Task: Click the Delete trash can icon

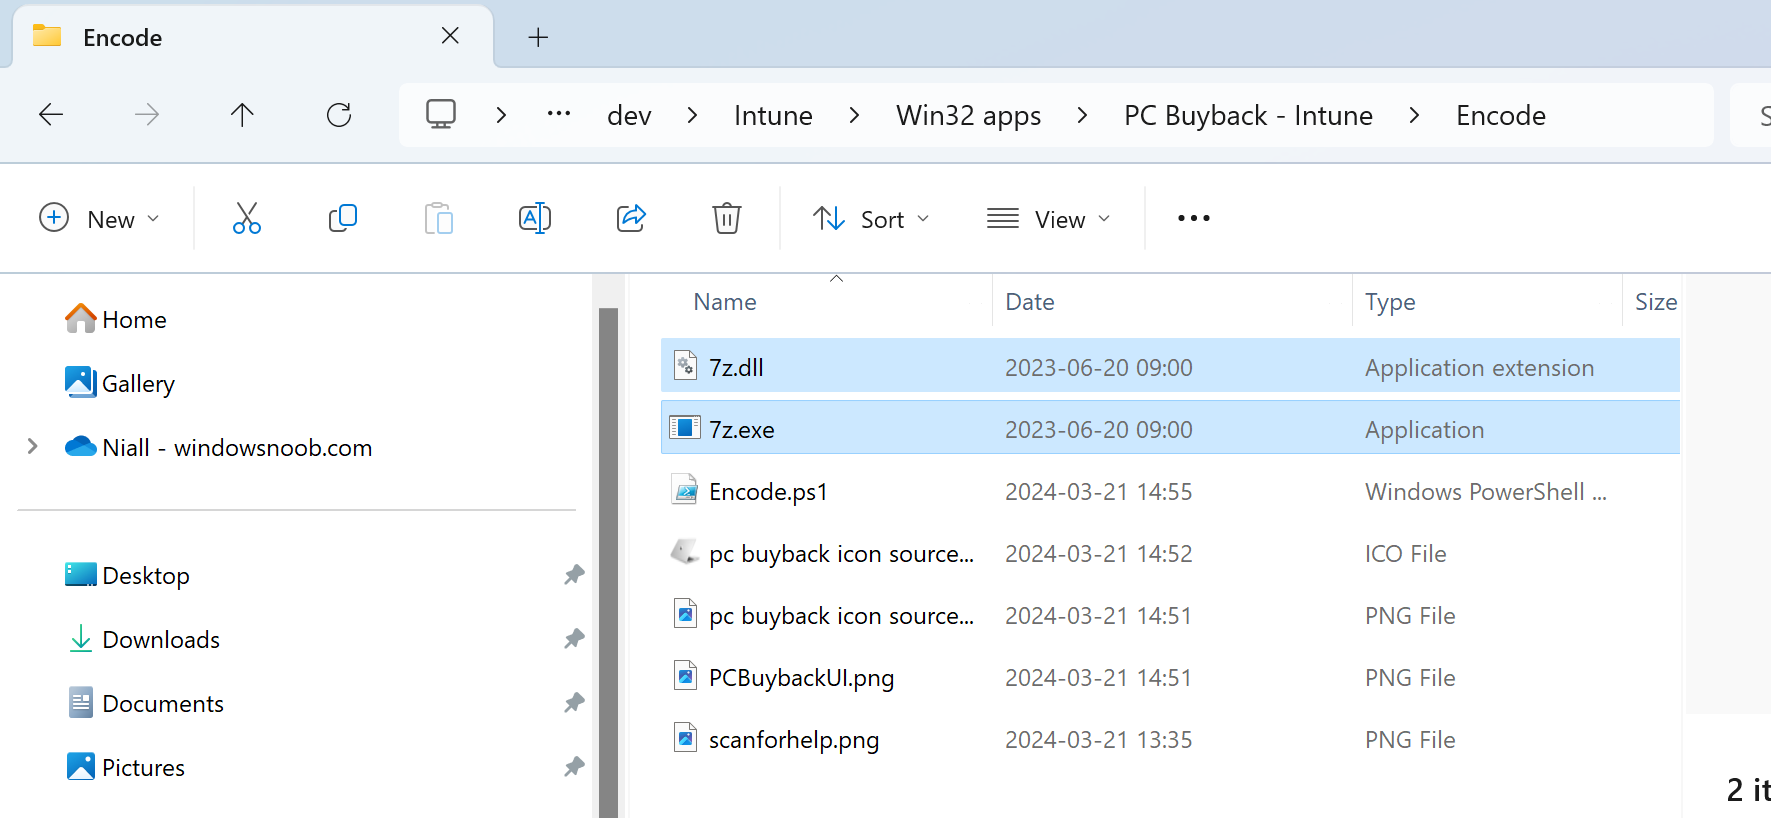Action: [727, 218]
